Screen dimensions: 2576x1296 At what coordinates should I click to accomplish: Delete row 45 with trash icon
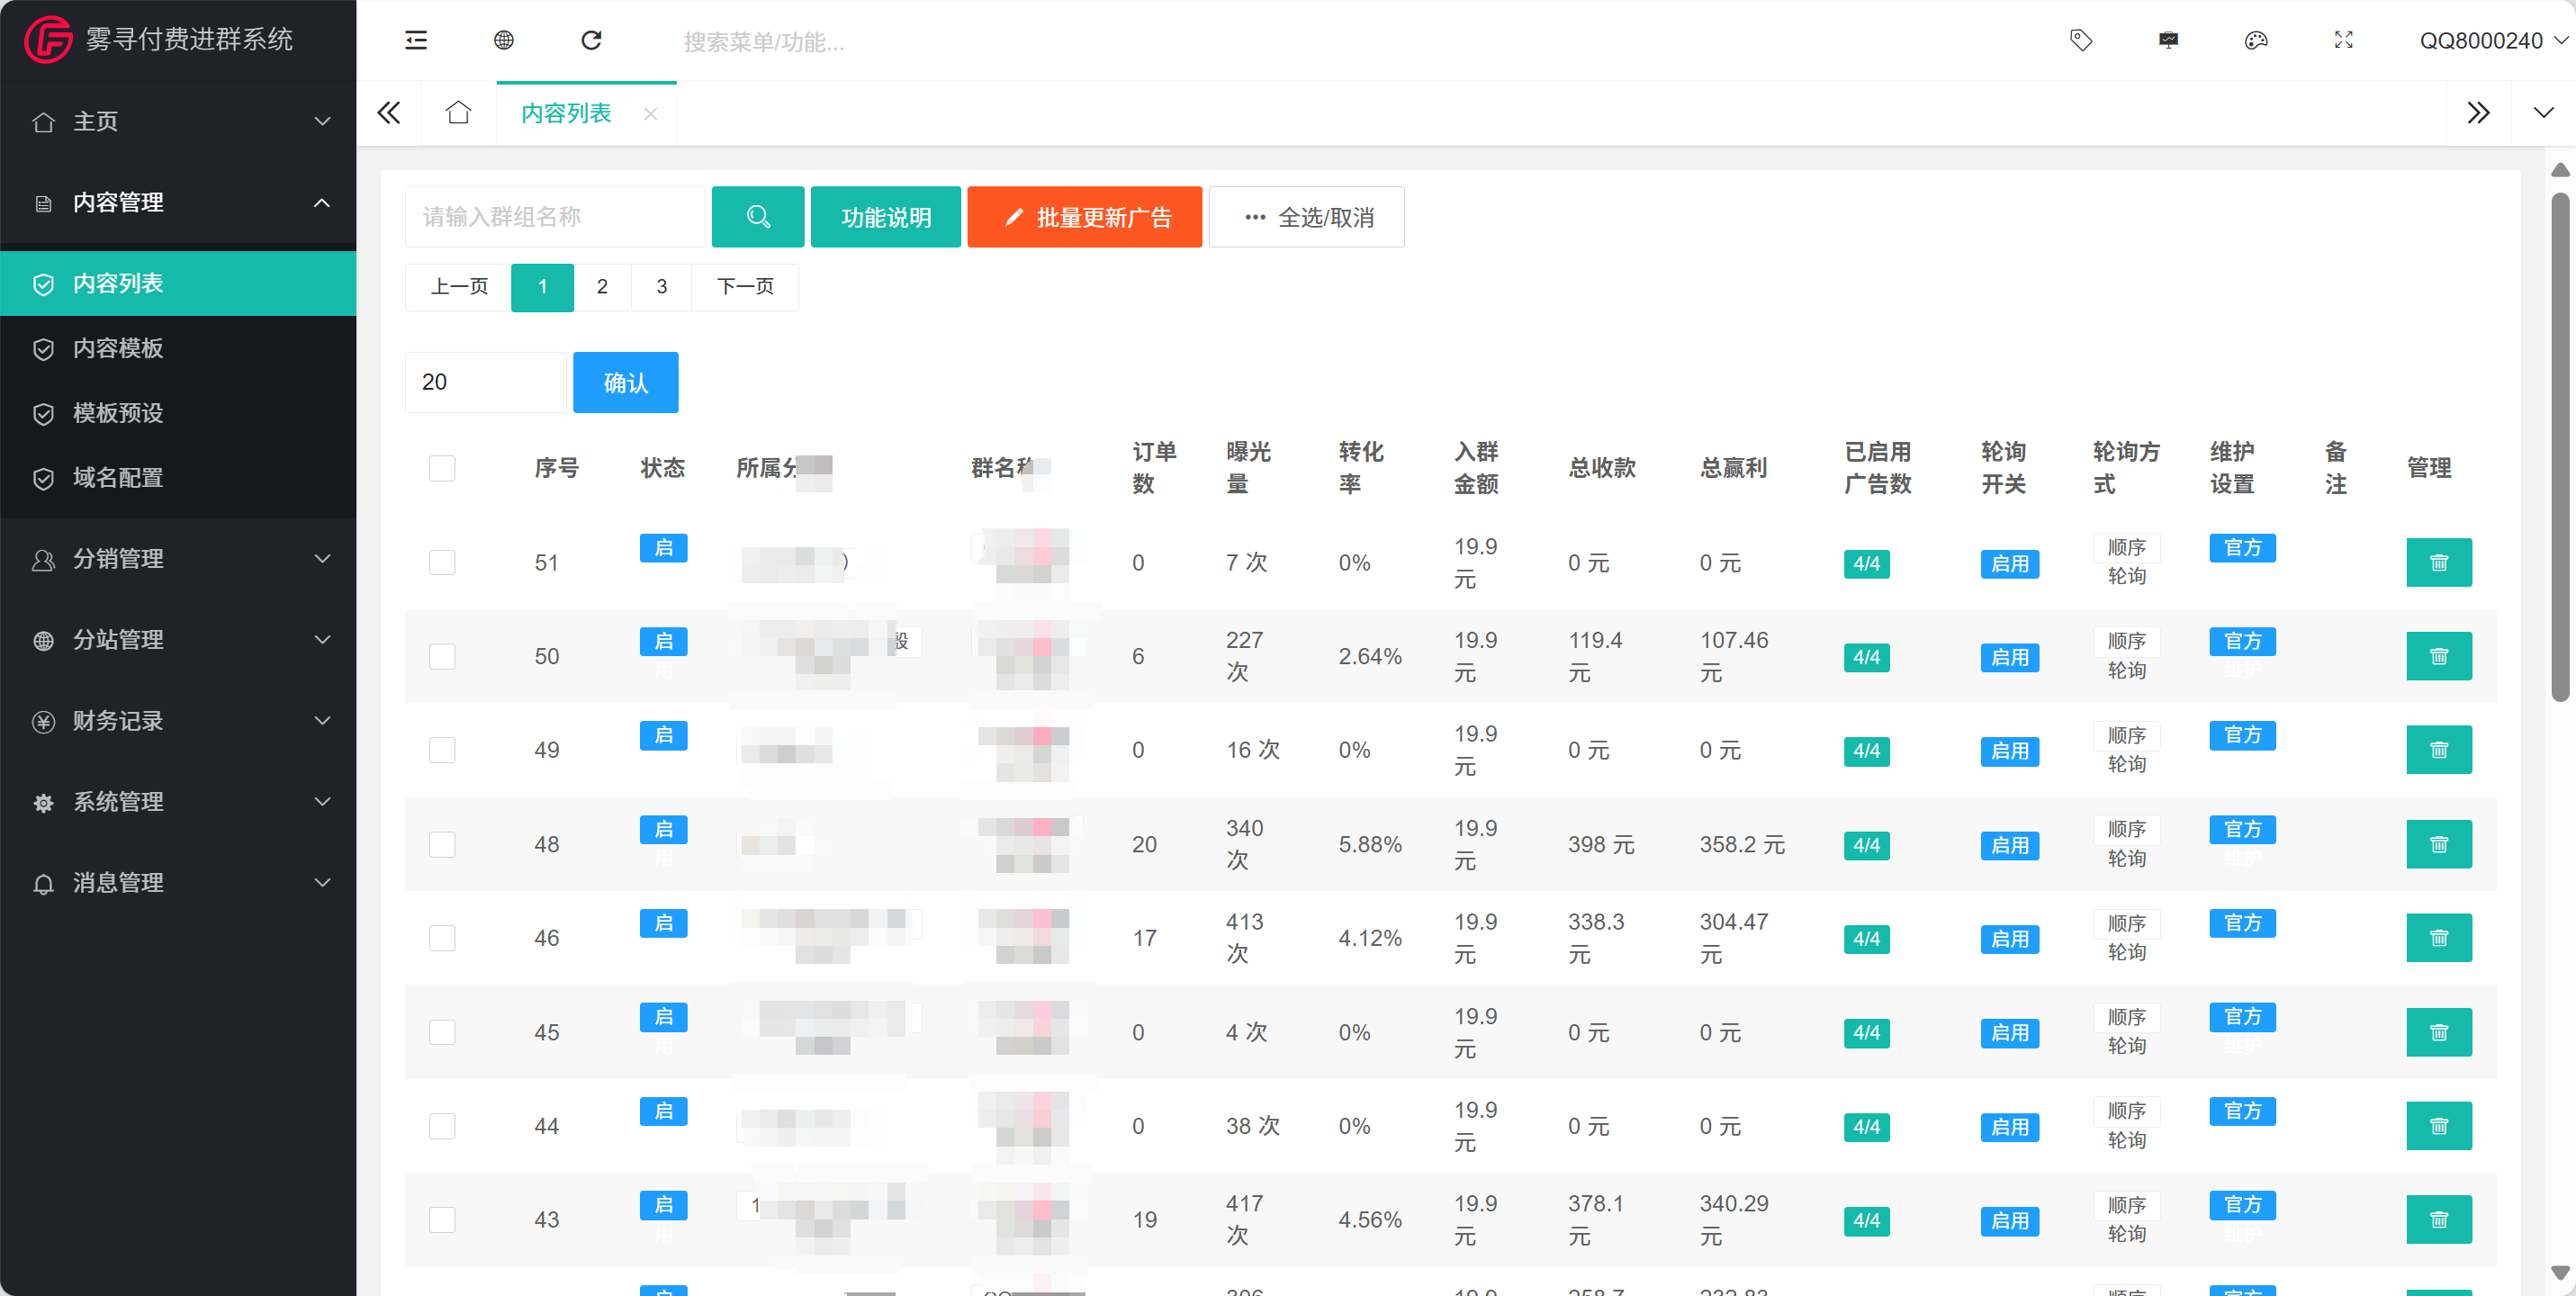point(2439,1032)
